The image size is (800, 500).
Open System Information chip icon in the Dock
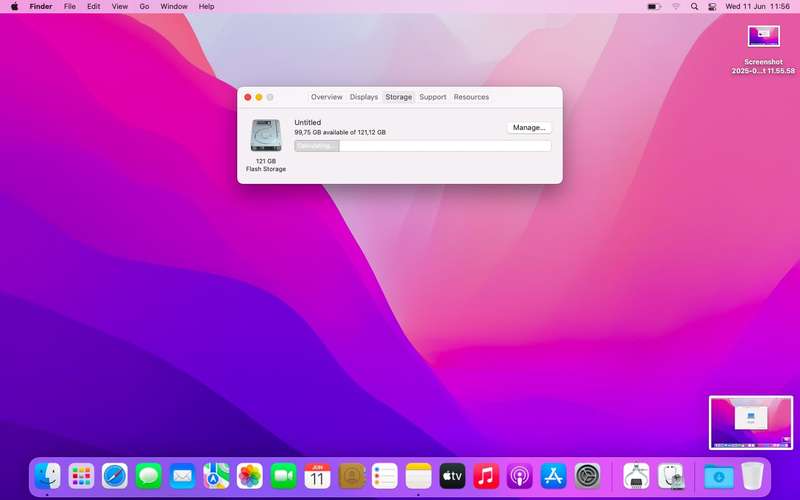click(636, 476)
